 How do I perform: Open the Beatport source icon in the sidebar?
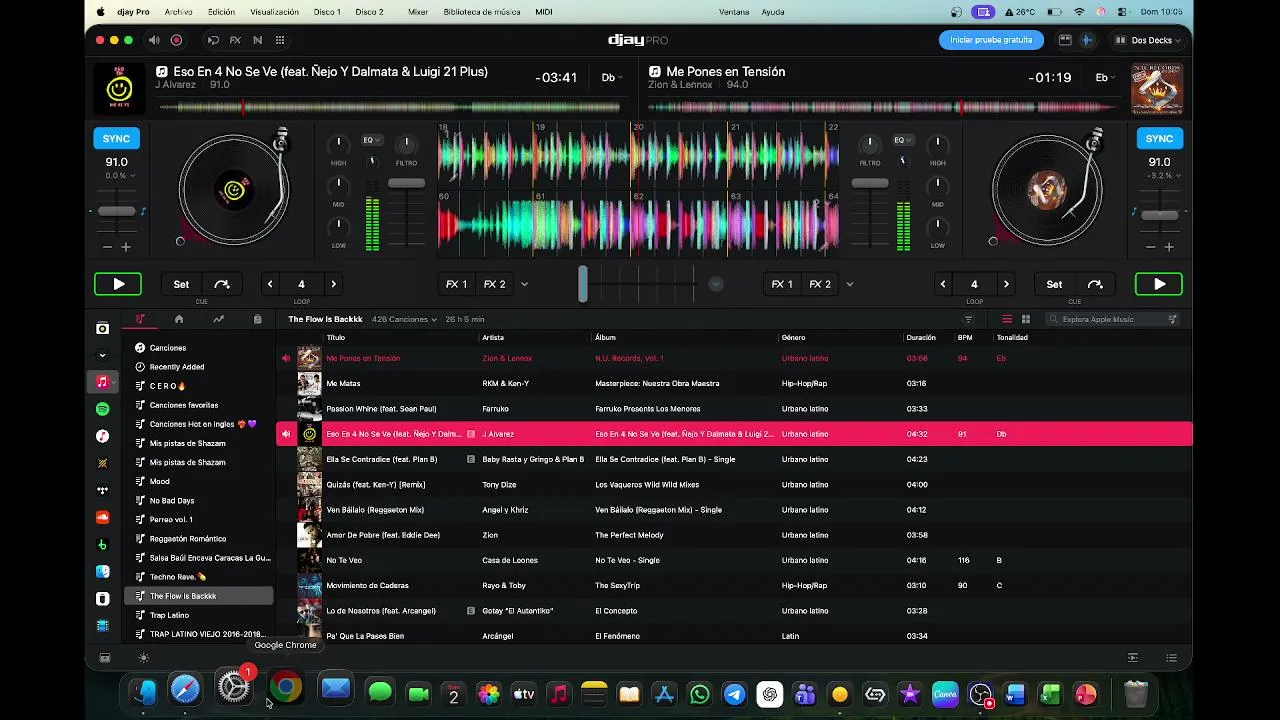pos(102,544)
